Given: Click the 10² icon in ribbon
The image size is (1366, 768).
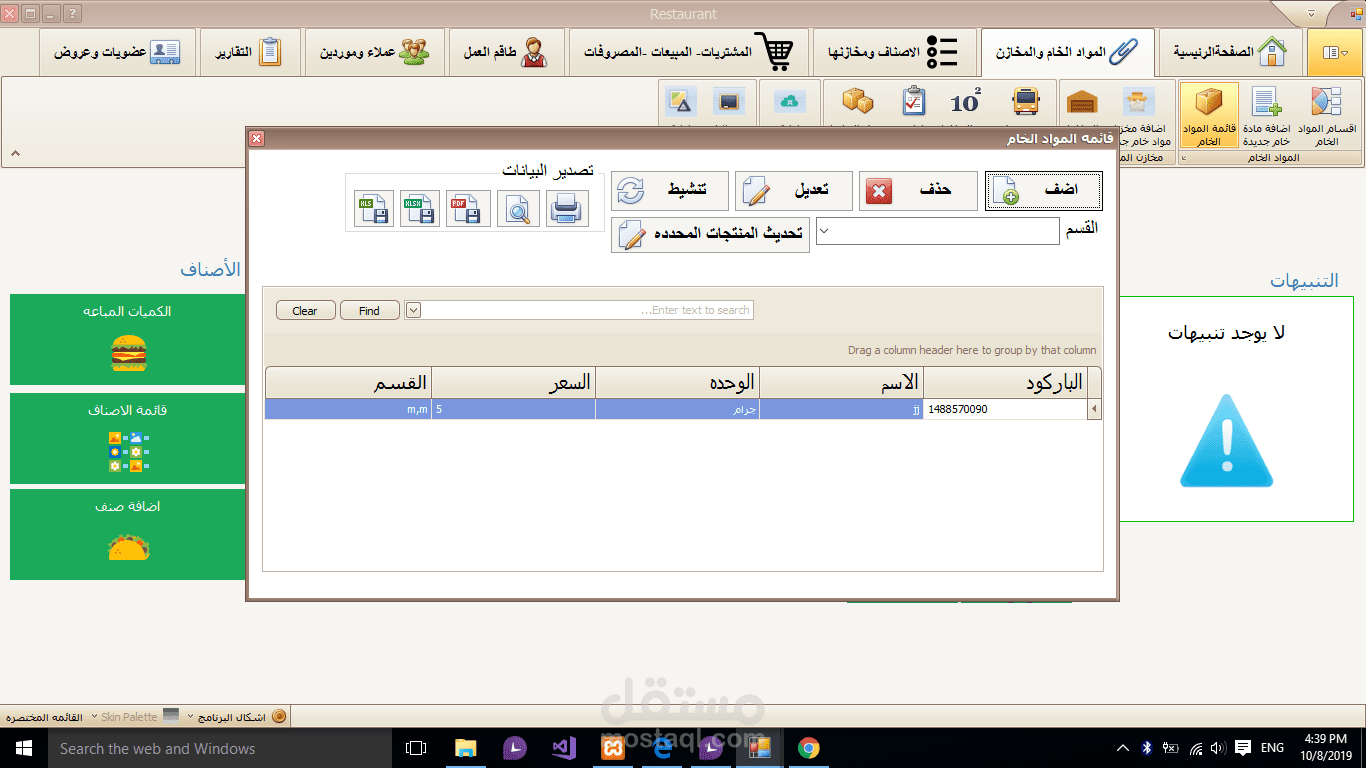Looking at the screenshot, I should (x=966, y=102).
